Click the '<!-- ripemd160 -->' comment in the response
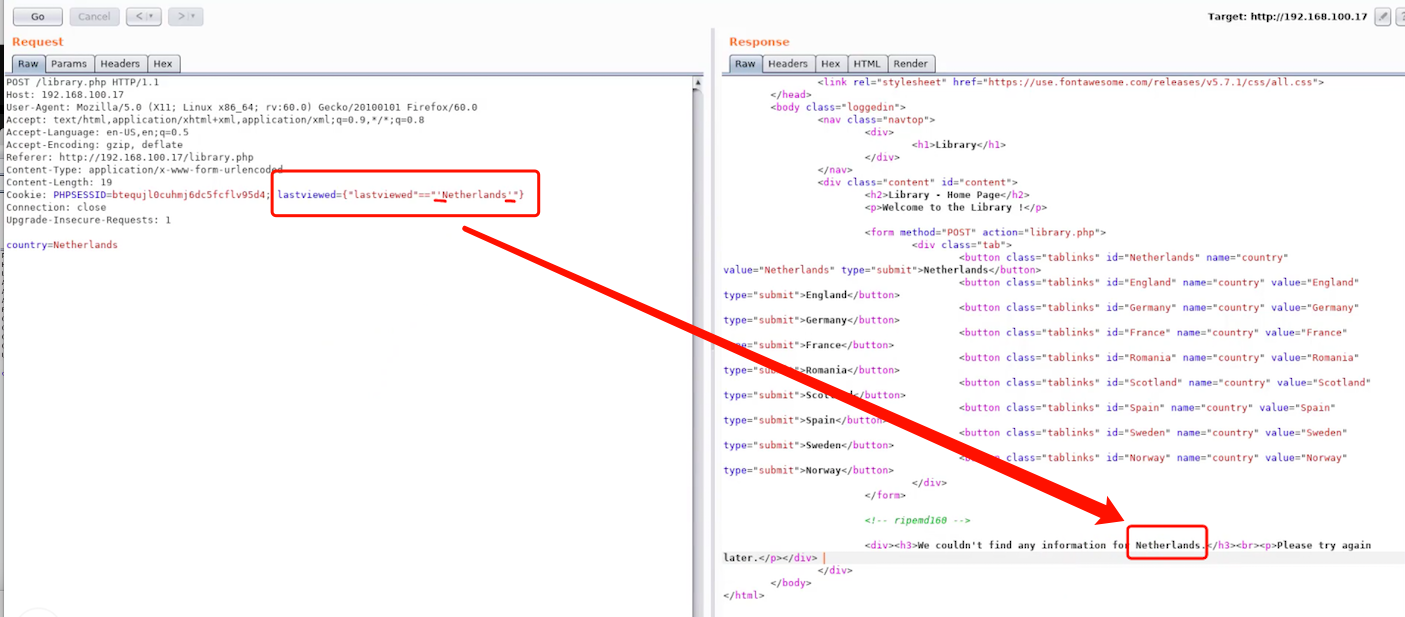The height and width of the screenshot is (617, 1405). [x=917, y=520]
